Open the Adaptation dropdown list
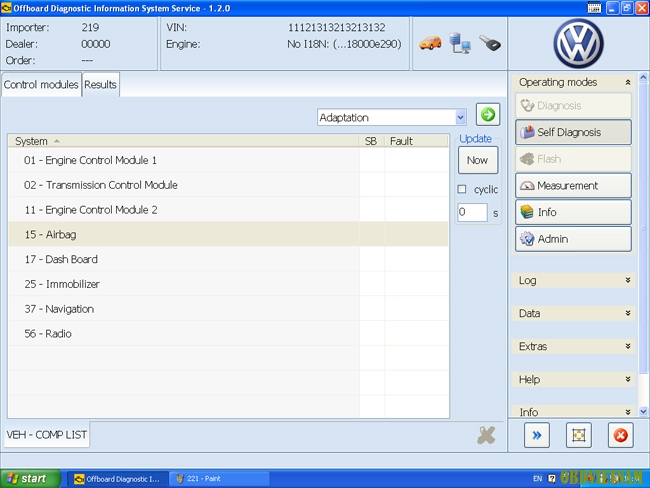650x488 pixels. tap(460, 118)
